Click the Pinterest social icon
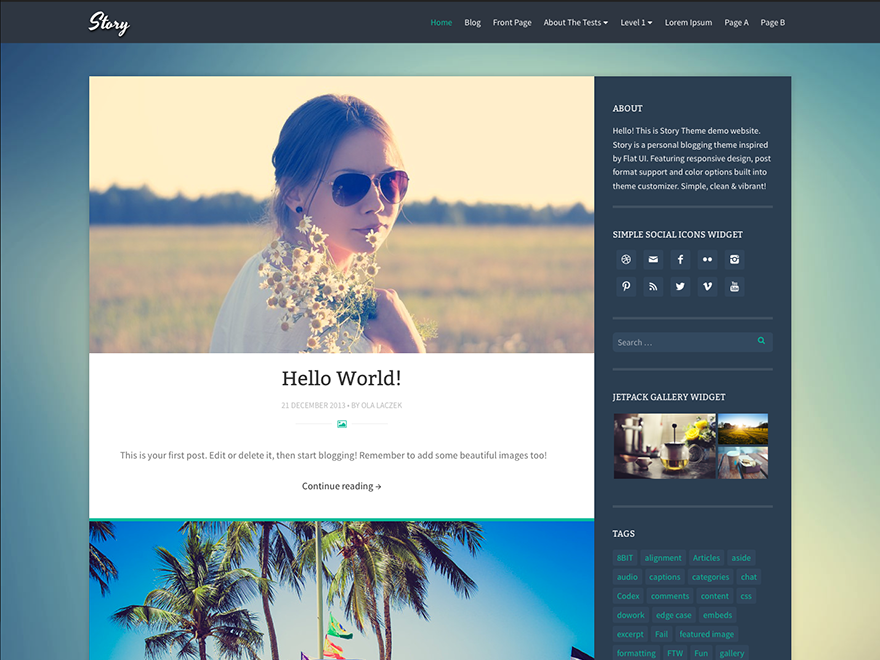This screenshot has height=660, width=880. point(625,286)
